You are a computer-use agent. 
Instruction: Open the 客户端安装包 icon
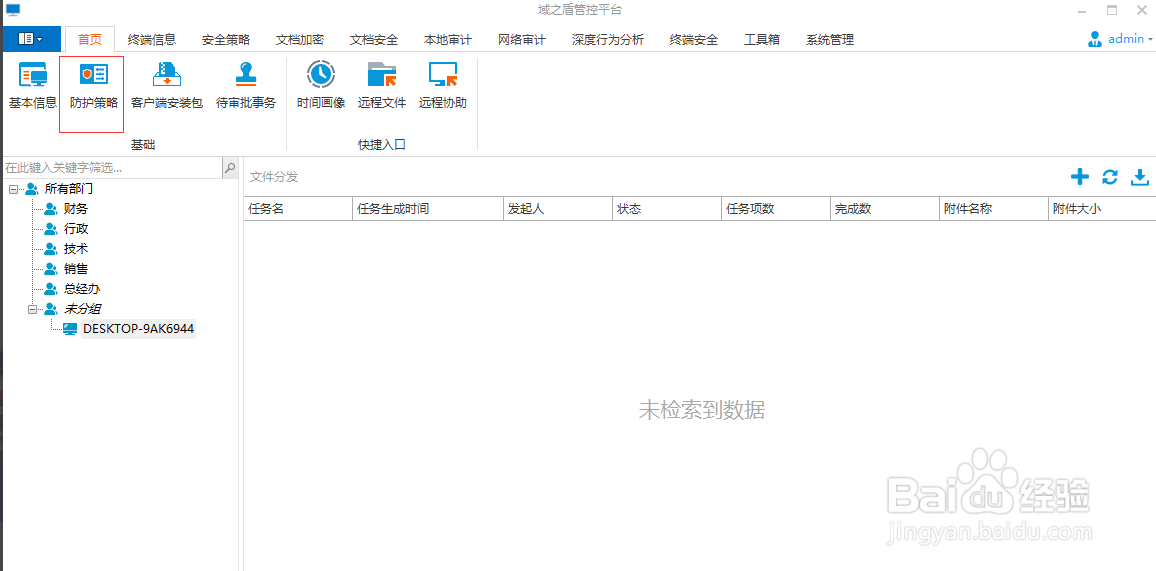coord(167,87)
